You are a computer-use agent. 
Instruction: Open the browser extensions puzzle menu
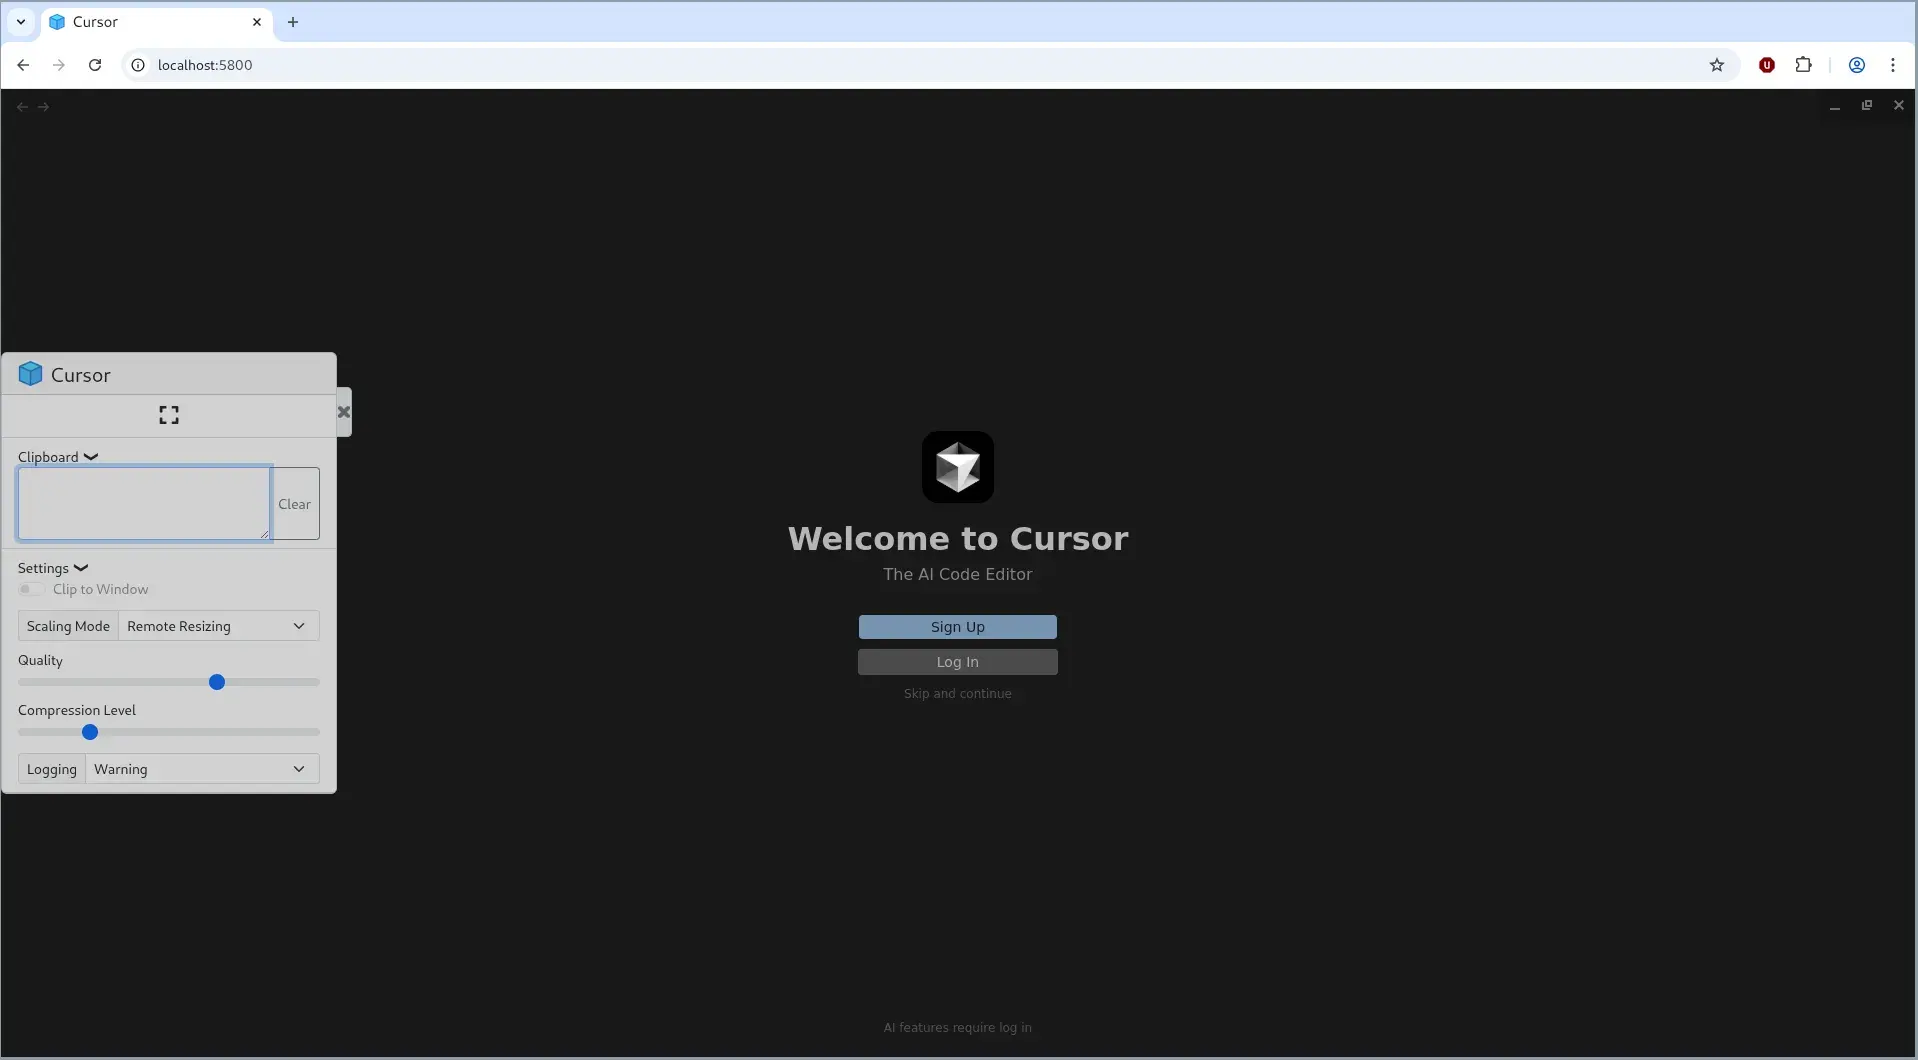(x=1803, y=65)
